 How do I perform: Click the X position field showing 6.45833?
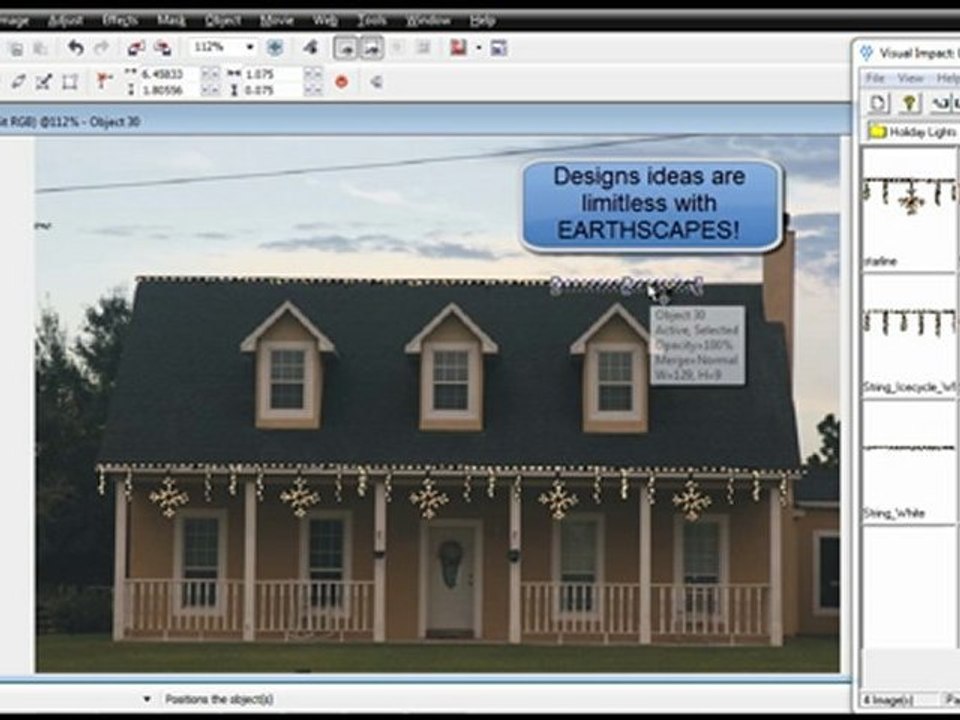click(170, 74)
